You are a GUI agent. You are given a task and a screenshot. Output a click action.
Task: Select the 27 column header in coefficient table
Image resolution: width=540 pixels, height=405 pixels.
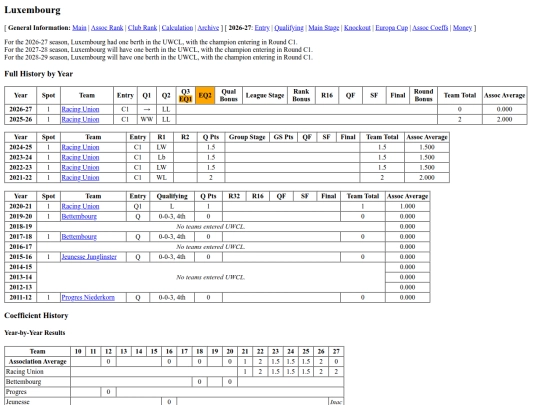coord(336,351)
